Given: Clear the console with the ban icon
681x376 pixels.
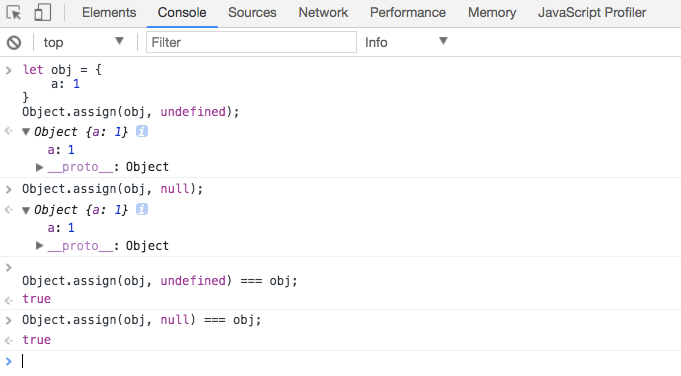Looking at the screenshot, I should [14, 43].
